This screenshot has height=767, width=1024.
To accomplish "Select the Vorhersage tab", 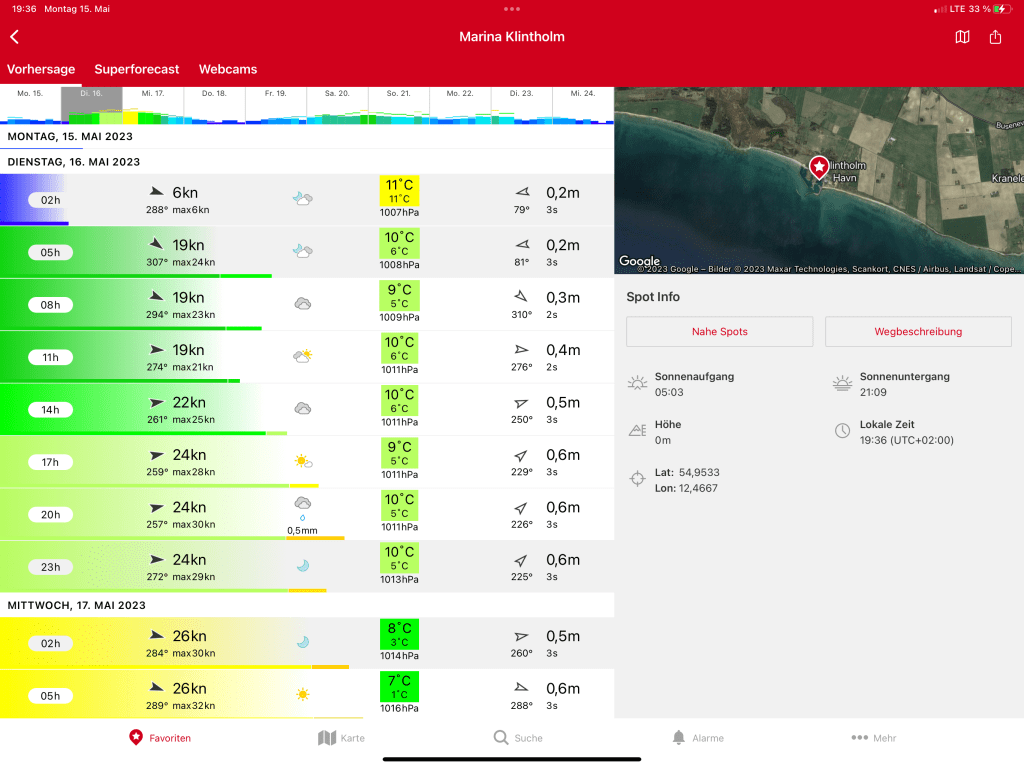I will point(41,70).
